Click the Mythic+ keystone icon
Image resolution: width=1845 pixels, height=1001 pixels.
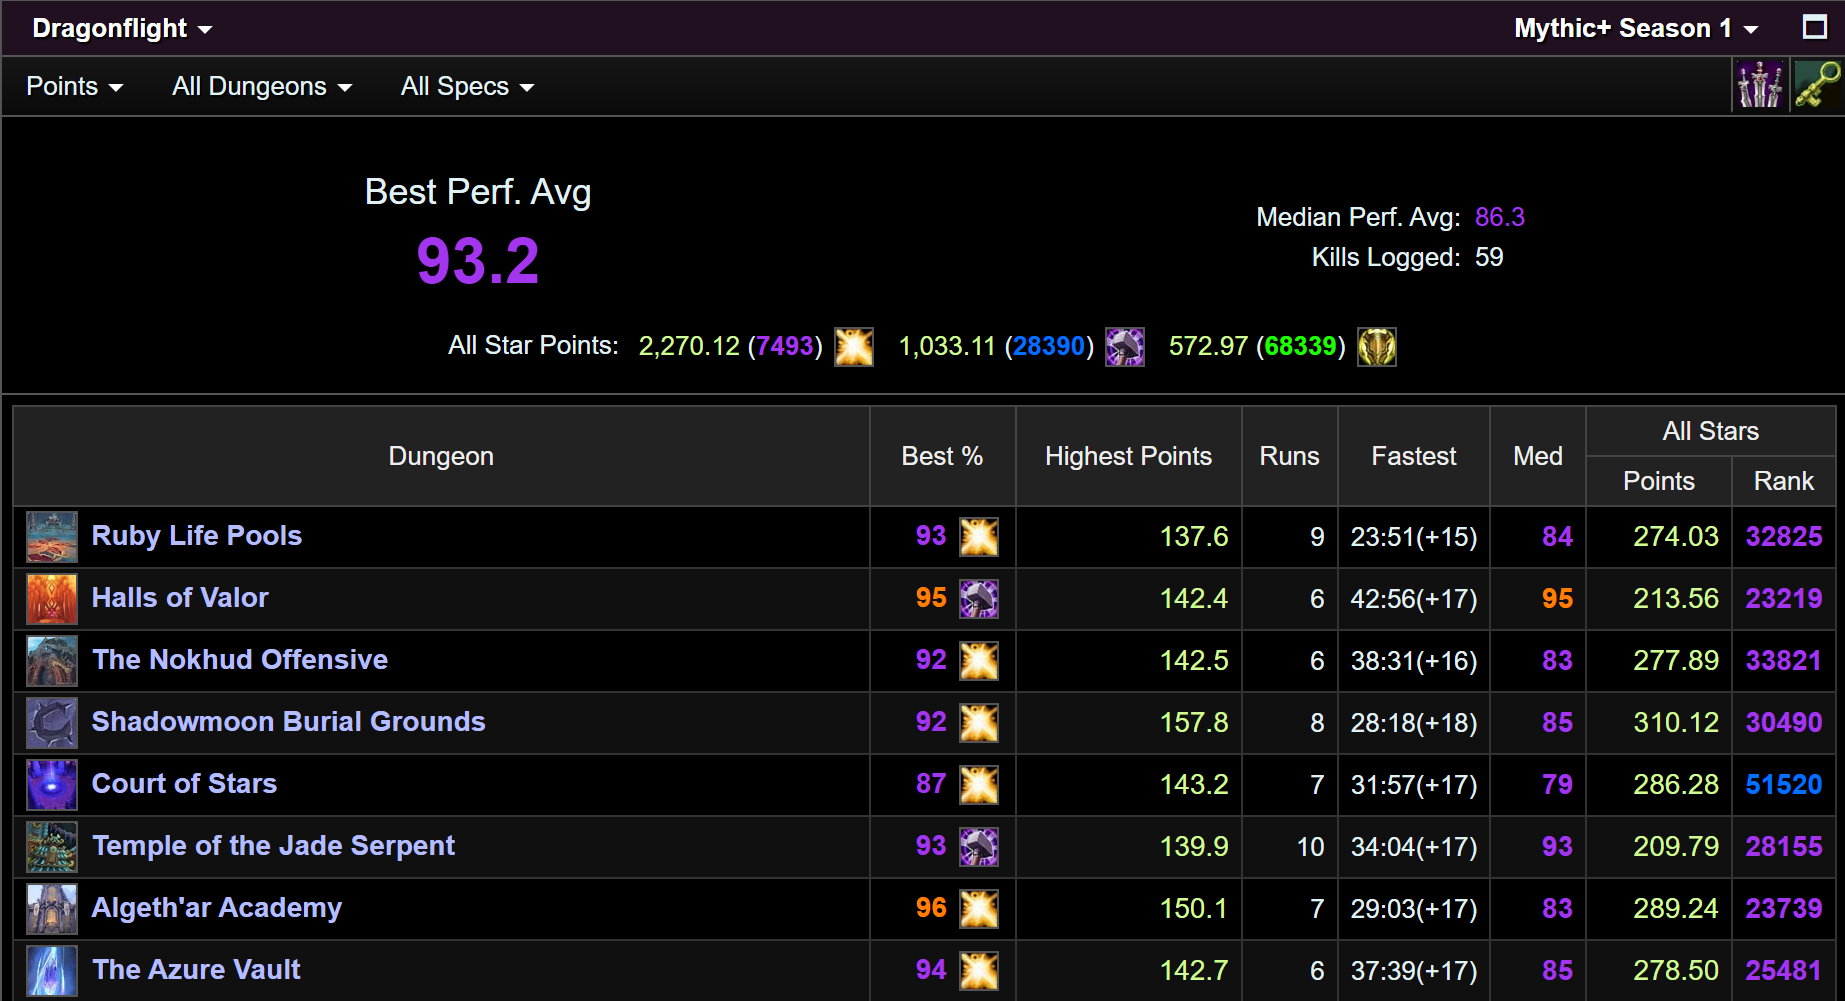pyautogui.click(x=1817, y=85)
